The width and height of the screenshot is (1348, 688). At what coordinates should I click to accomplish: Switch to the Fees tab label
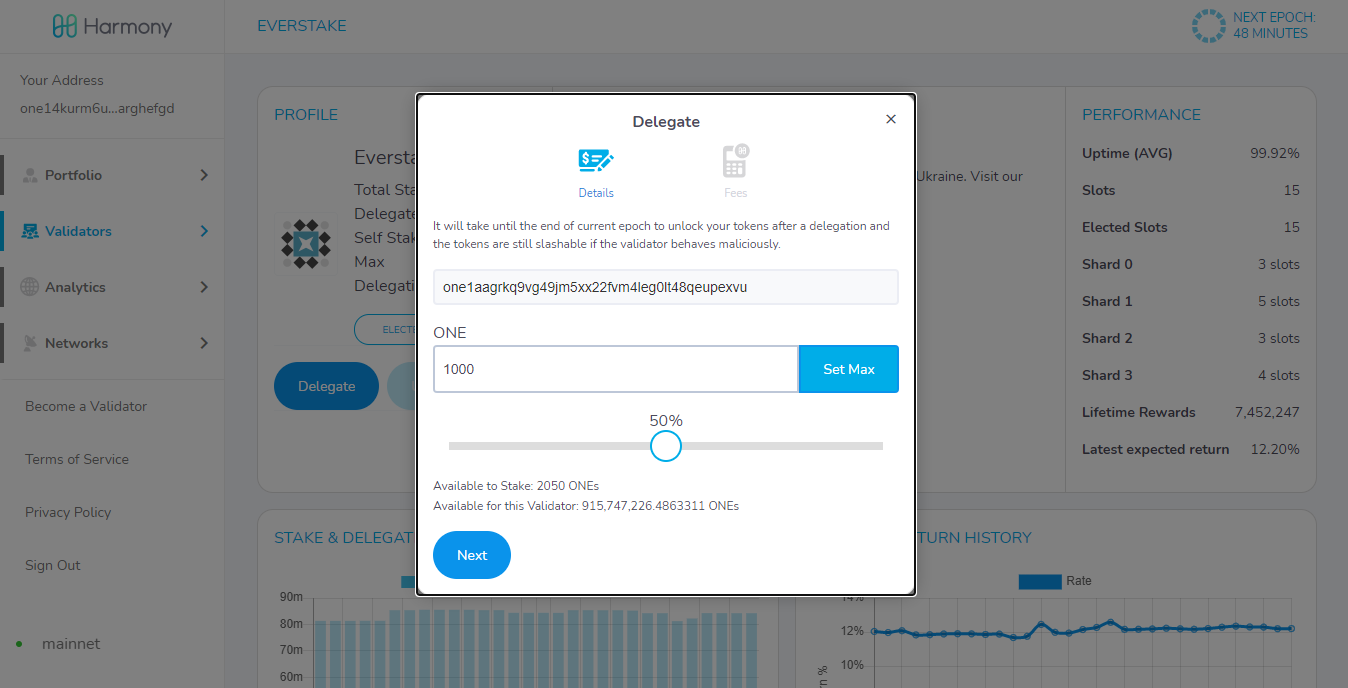pos(736,193)
